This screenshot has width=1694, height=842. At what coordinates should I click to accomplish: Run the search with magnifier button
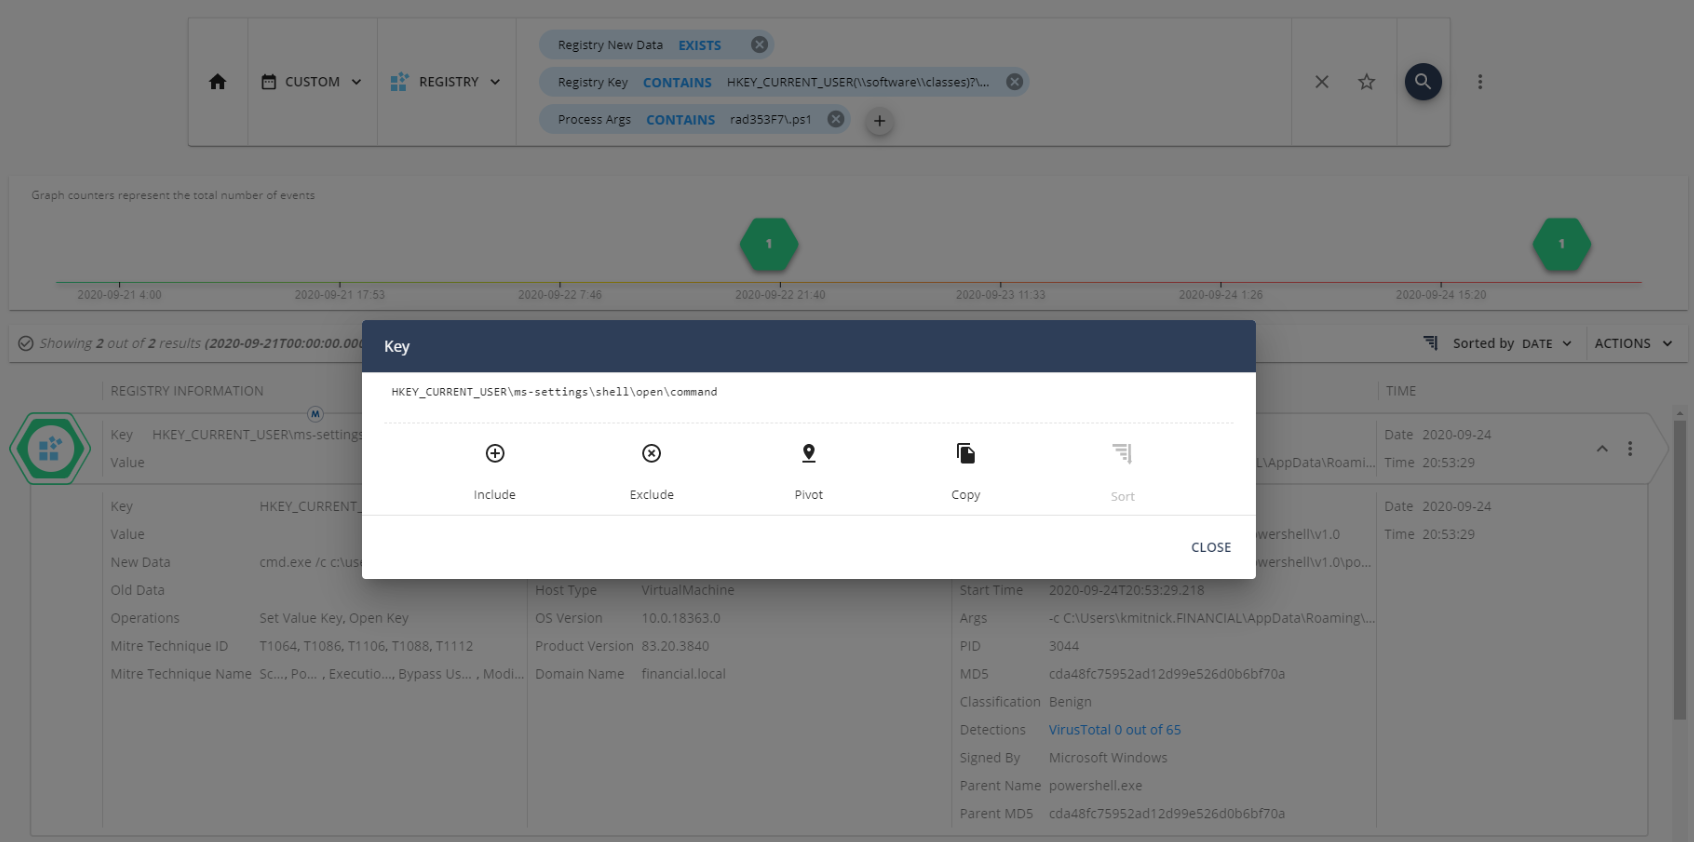pos(1423,82)
